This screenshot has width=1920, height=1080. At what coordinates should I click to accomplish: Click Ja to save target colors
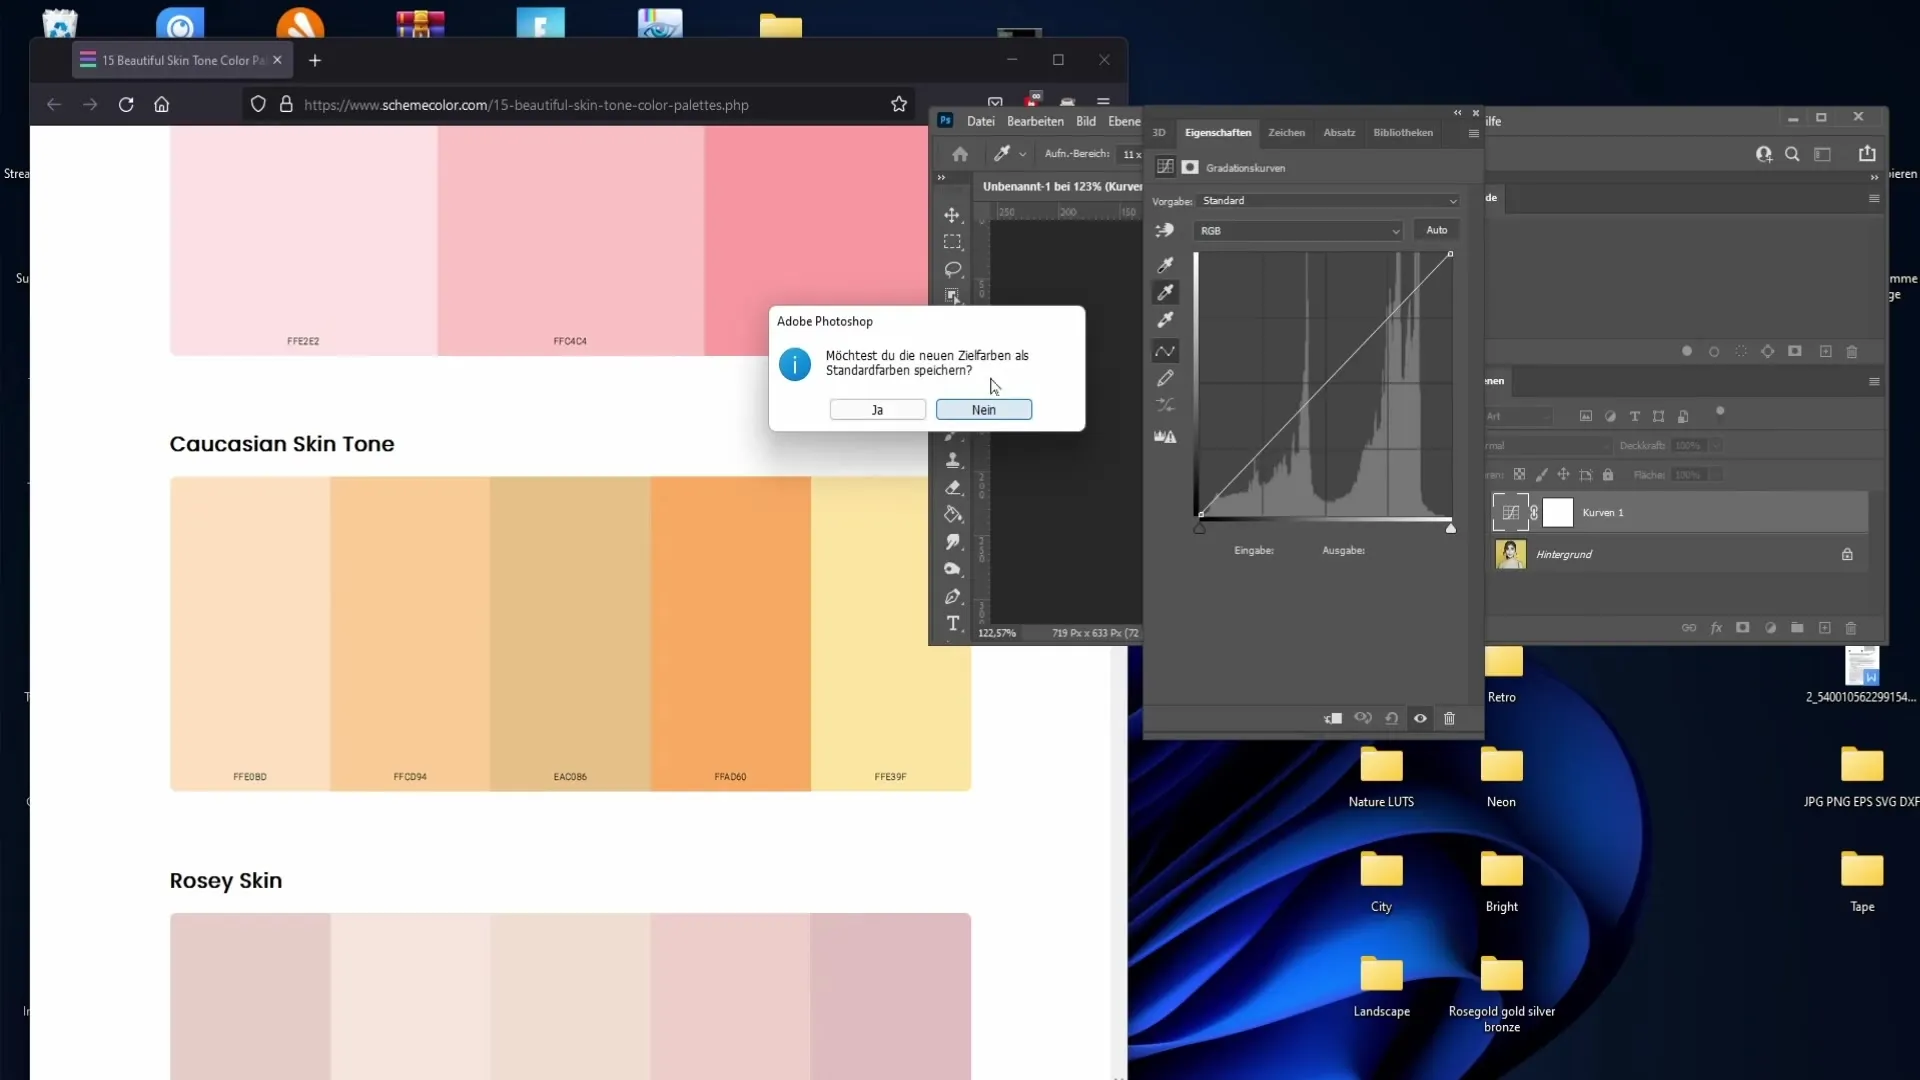click(x=877, y=409)
